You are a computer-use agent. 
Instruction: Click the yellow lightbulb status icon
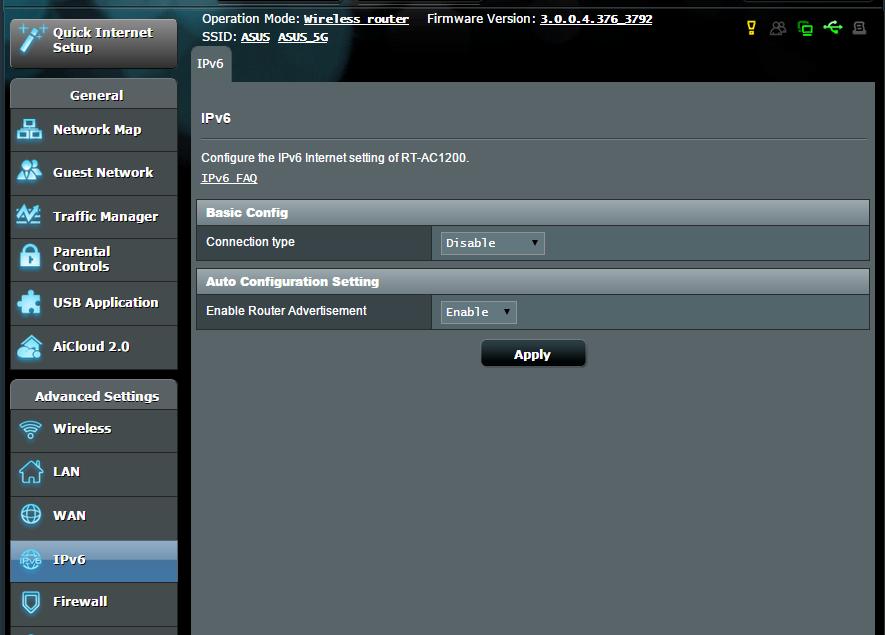coord(751,28)
